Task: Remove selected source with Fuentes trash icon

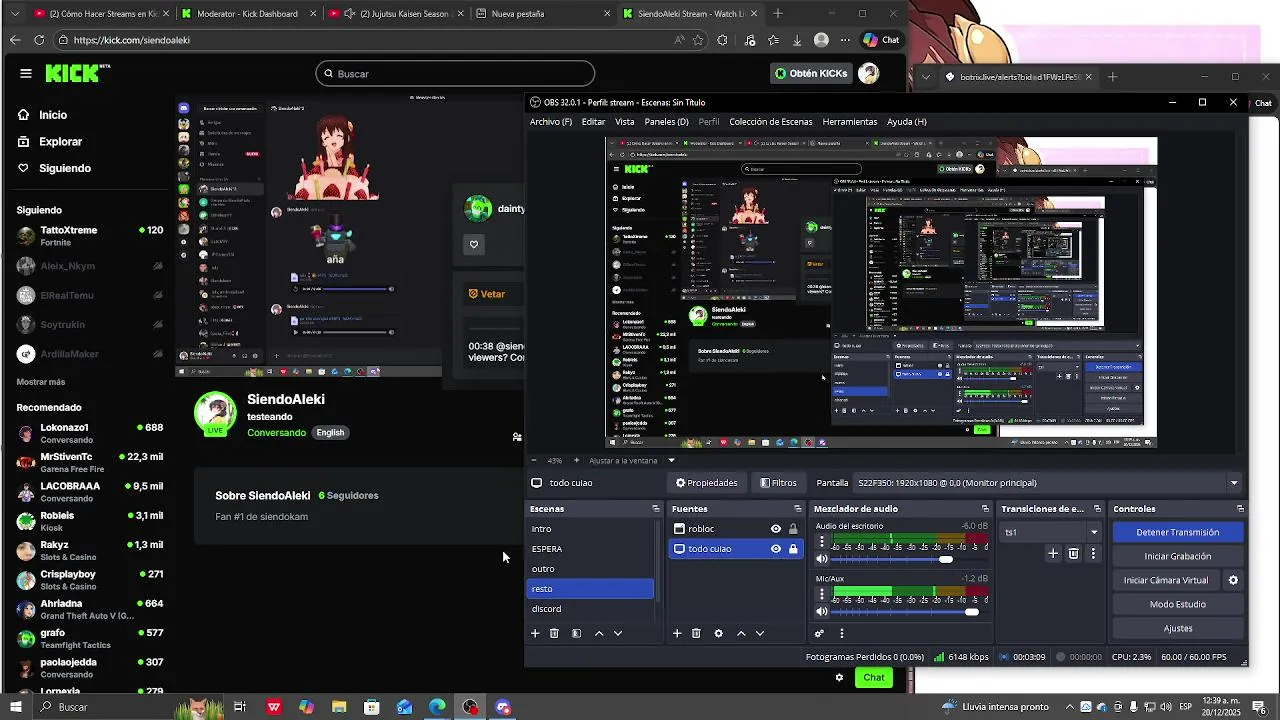Action: point(696,633)
